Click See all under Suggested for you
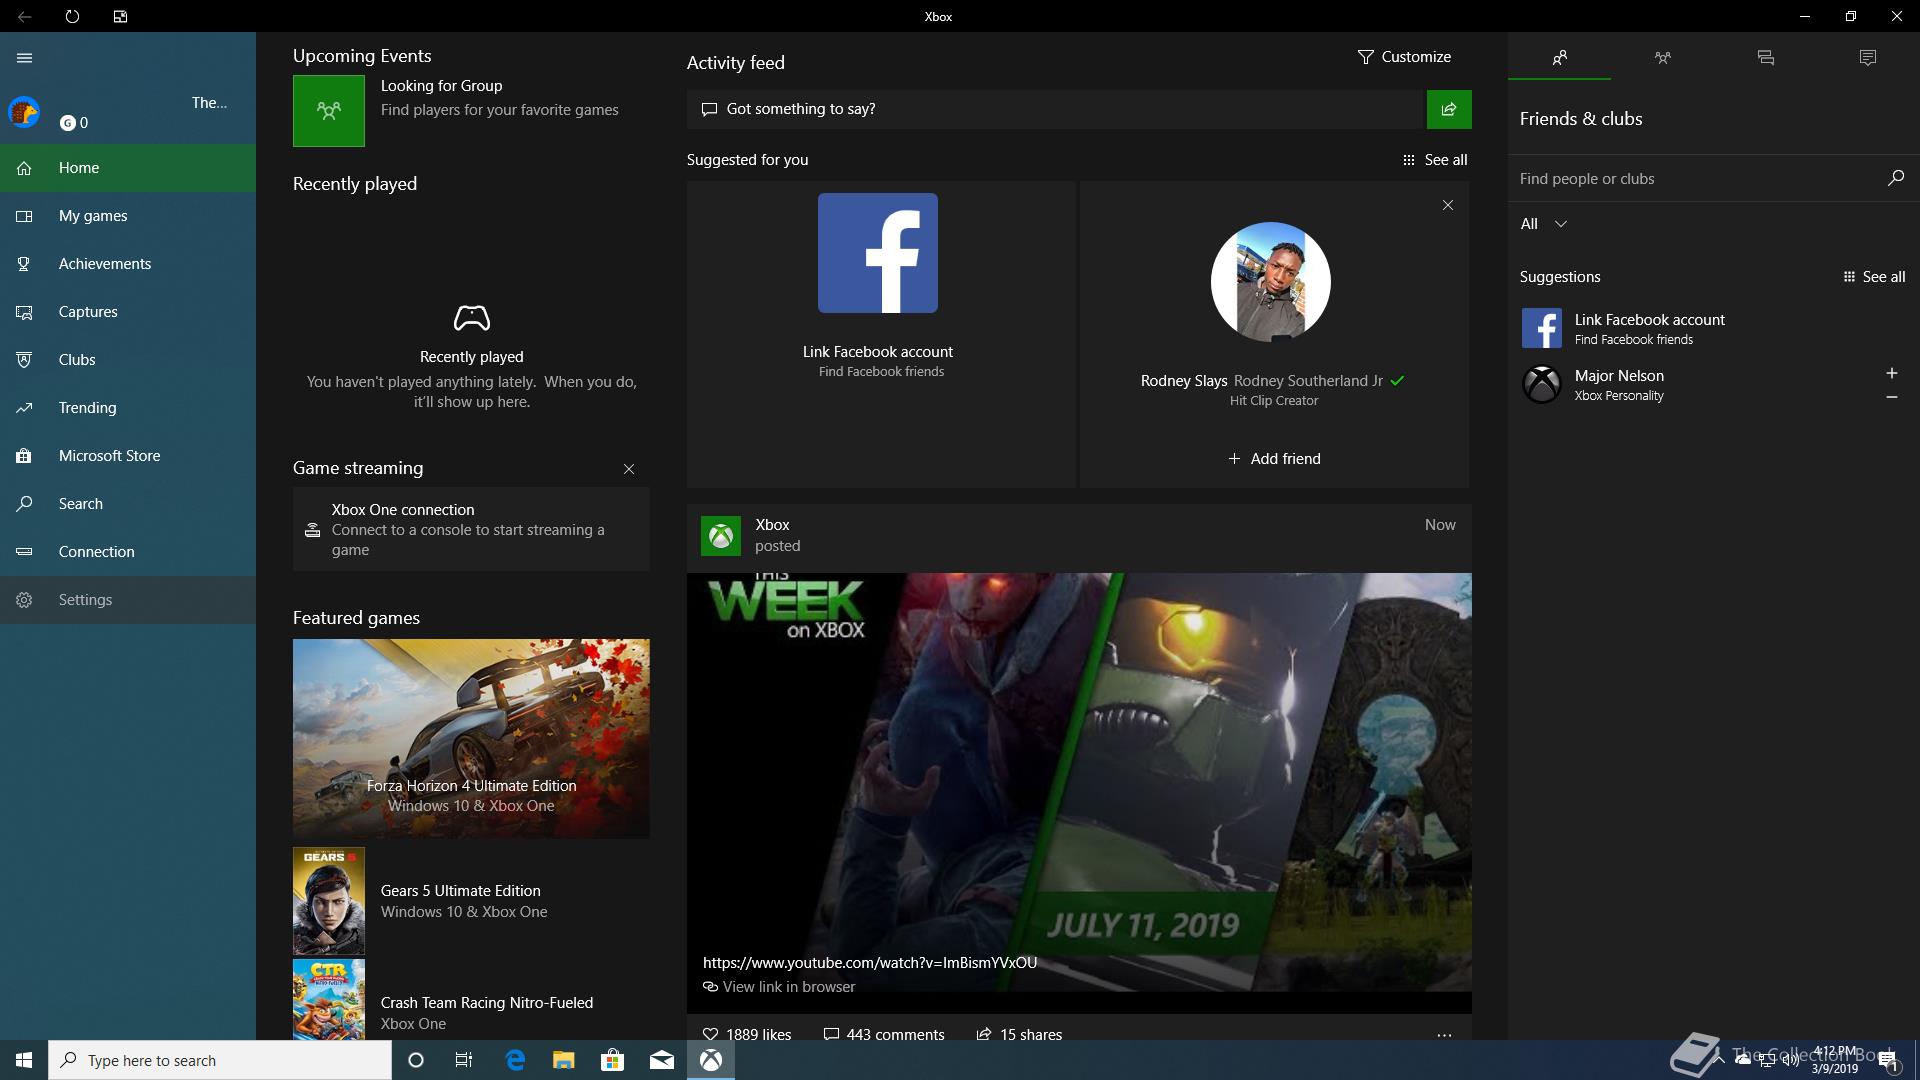This screenshot has height=1080, width=1920. point(1435,160)
